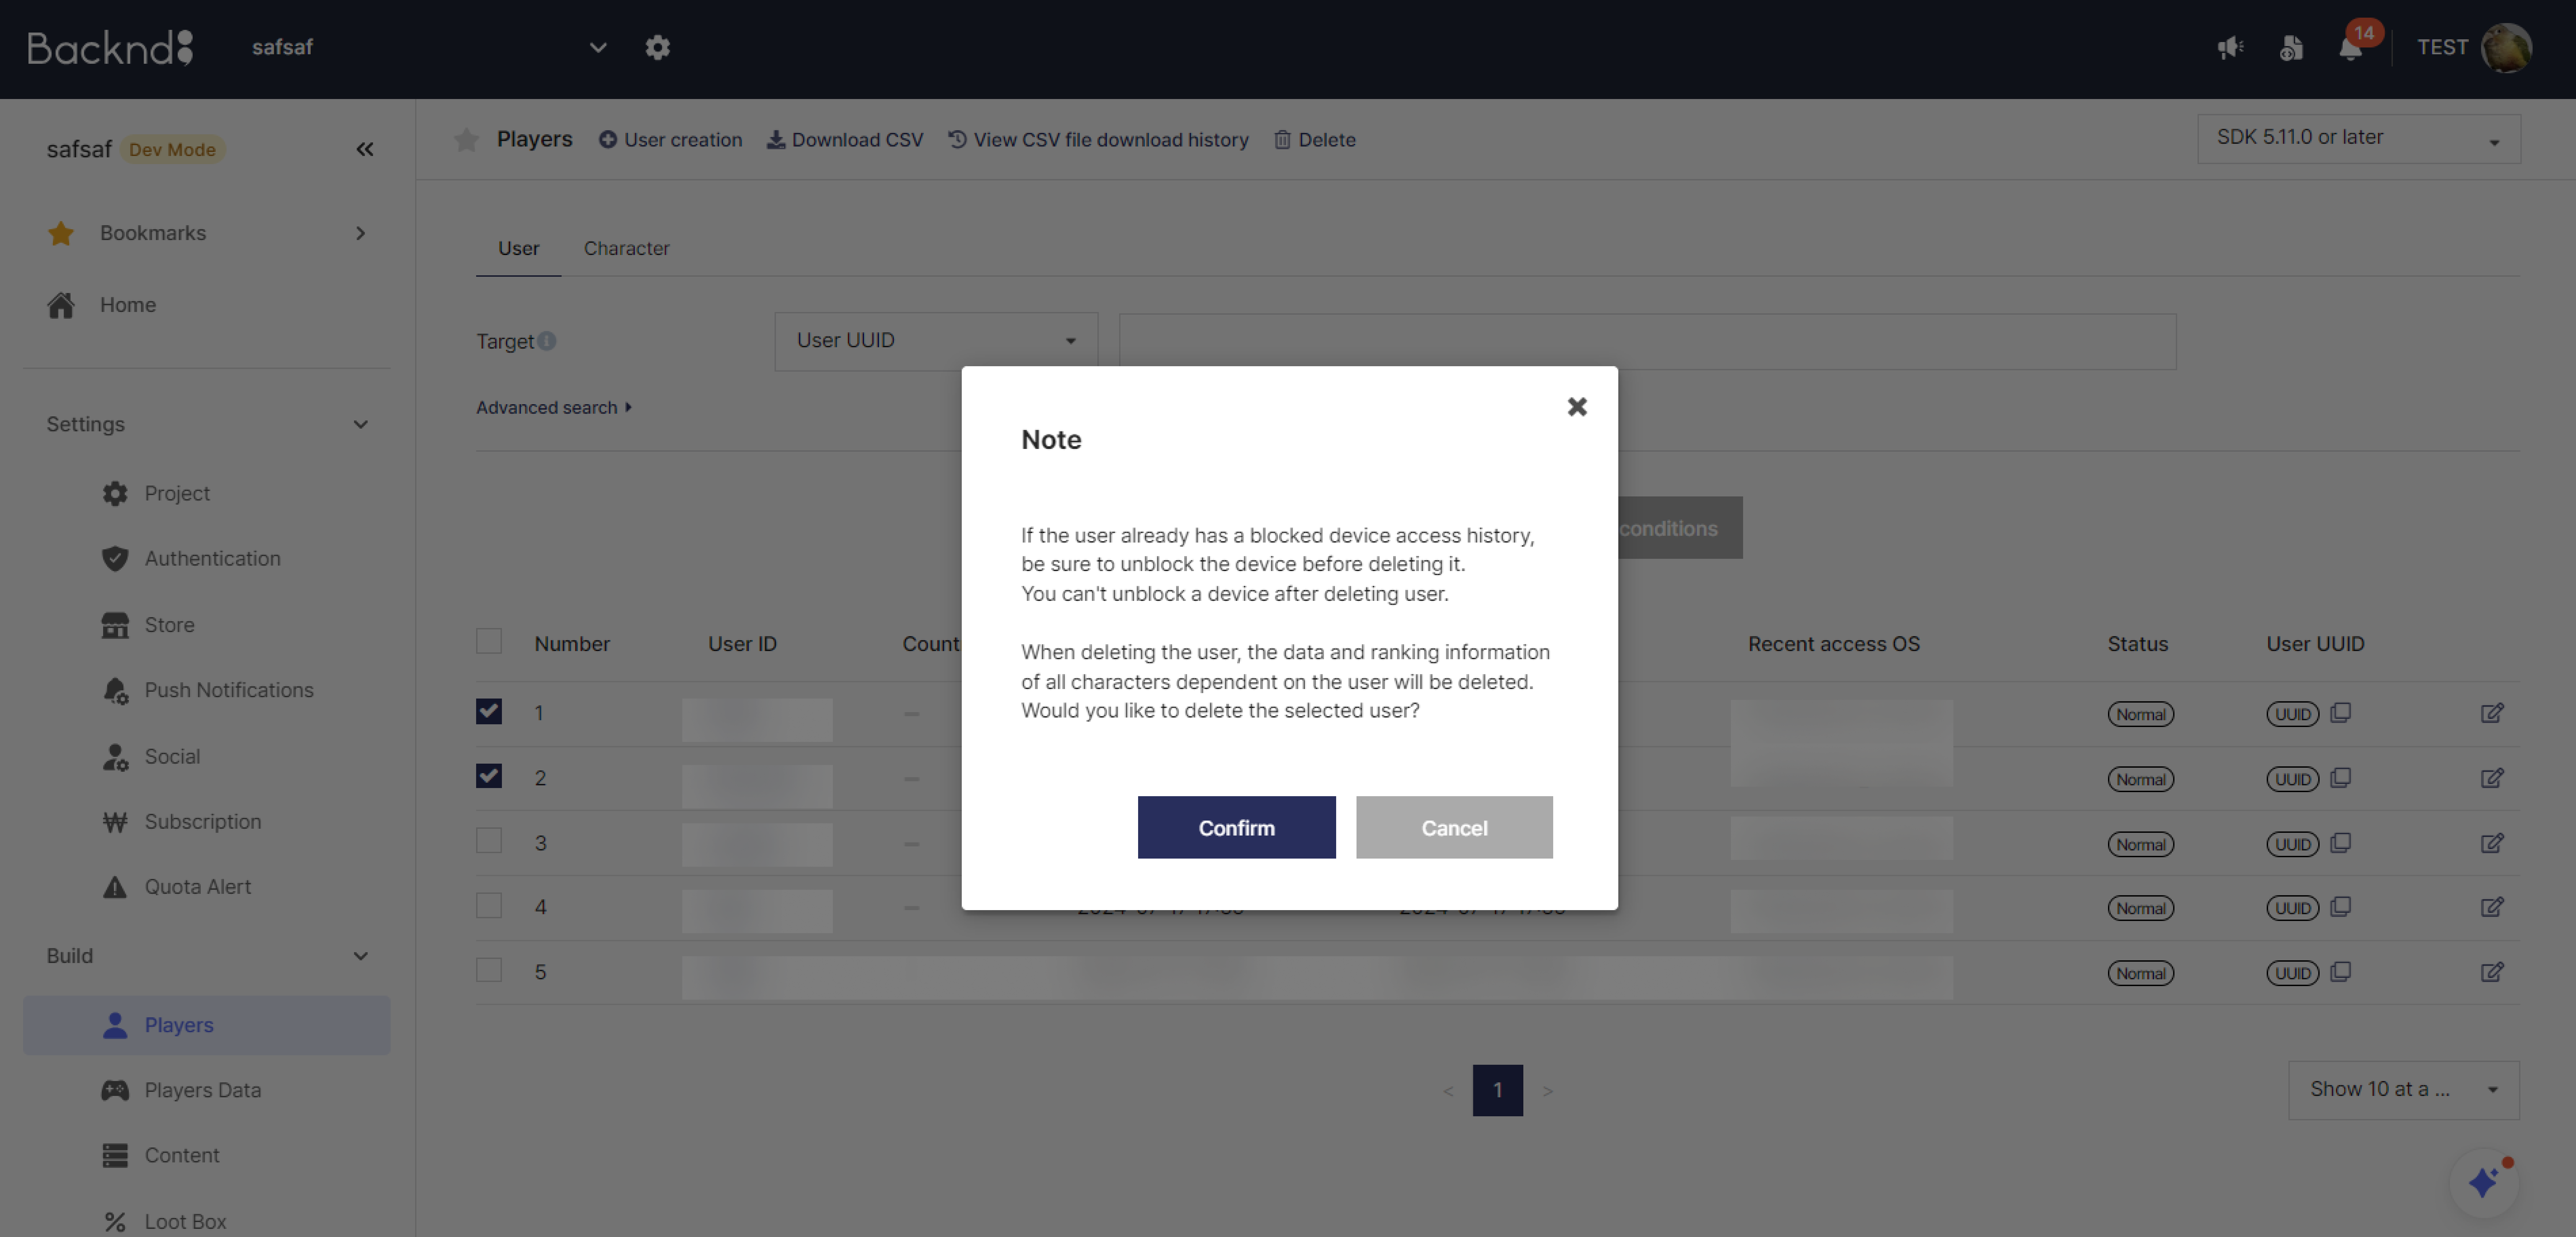The width and height of the screenshot is (2576, 1237).
Task: Edit user in row 1 pencil icon
Action: 2492,713
